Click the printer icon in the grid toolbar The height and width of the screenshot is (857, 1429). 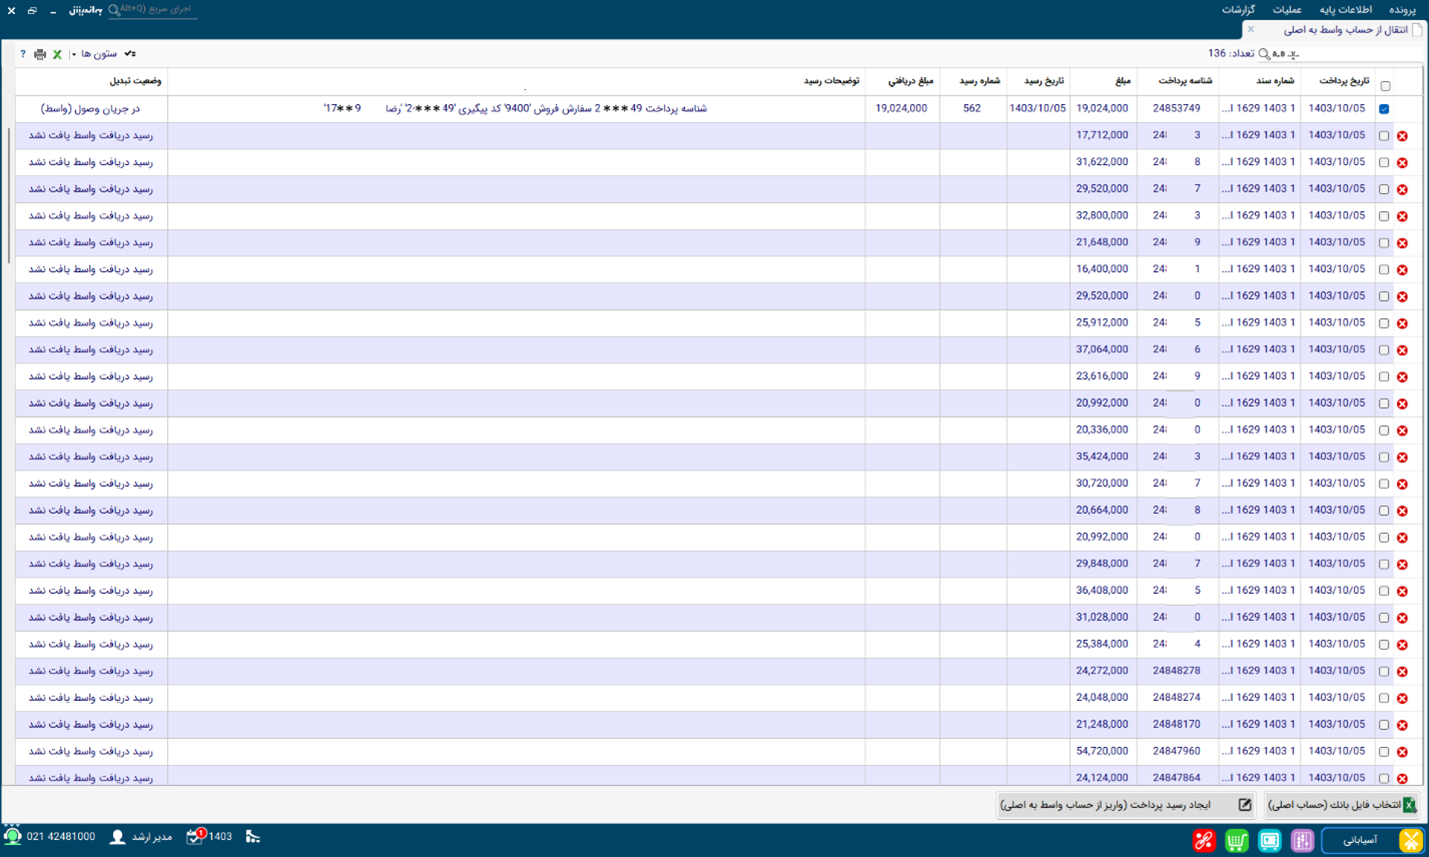tap(40, 54)
